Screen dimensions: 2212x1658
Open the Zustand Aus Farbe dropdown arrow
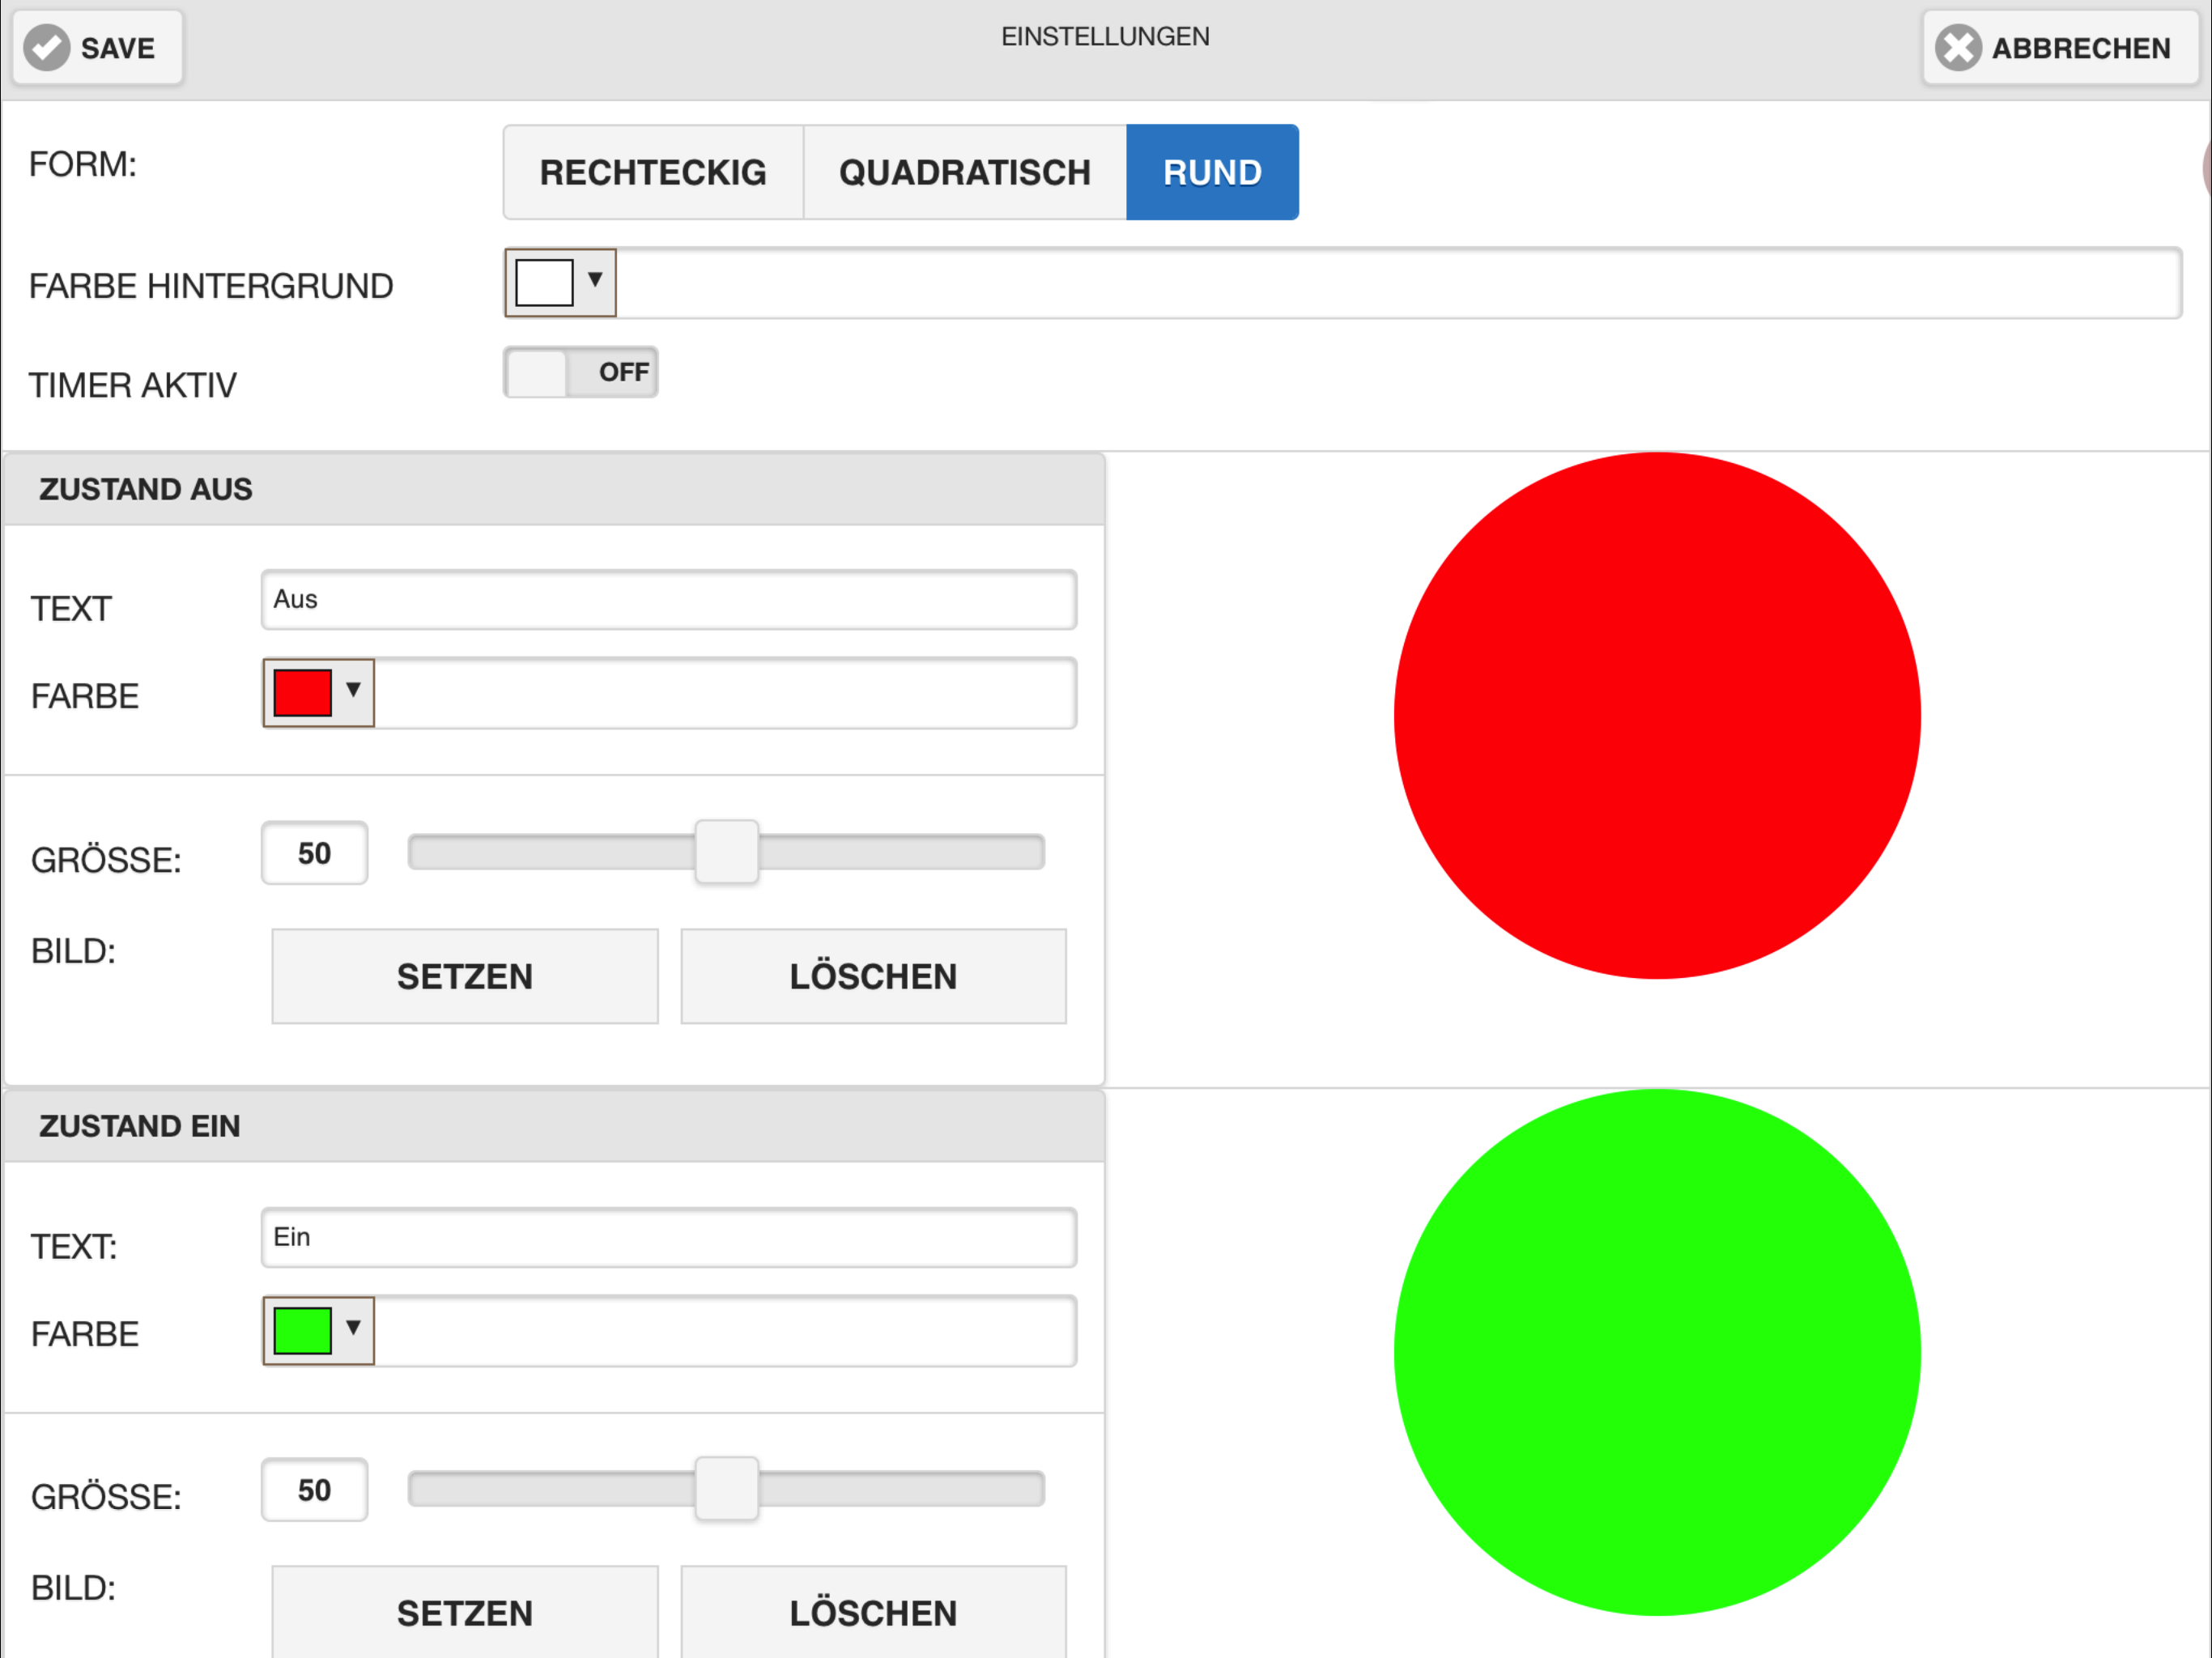pyautogui.click(x=353, y=690)
